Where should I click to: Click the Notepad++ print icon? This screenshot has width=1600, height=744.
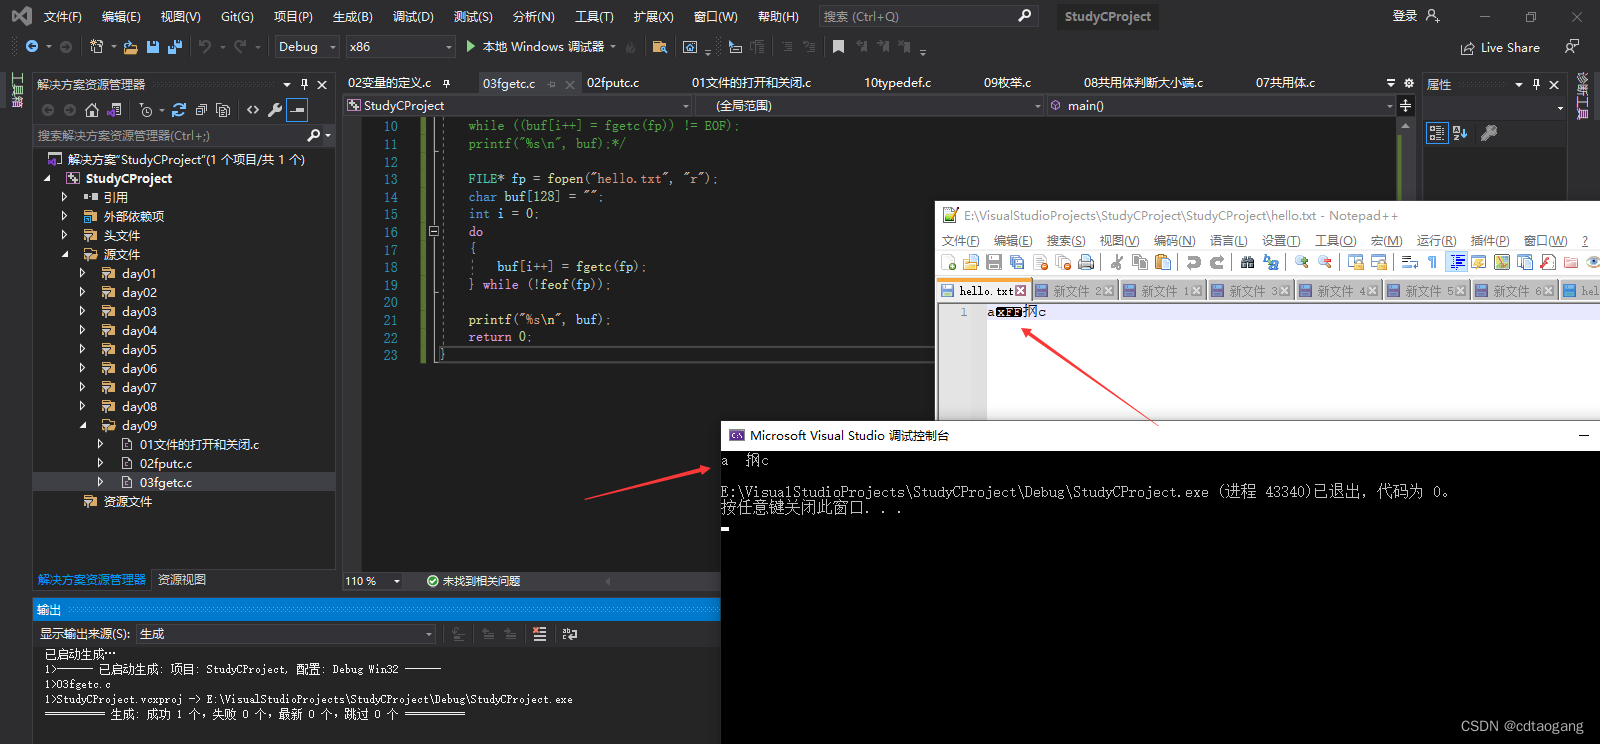click(1086, 262)
